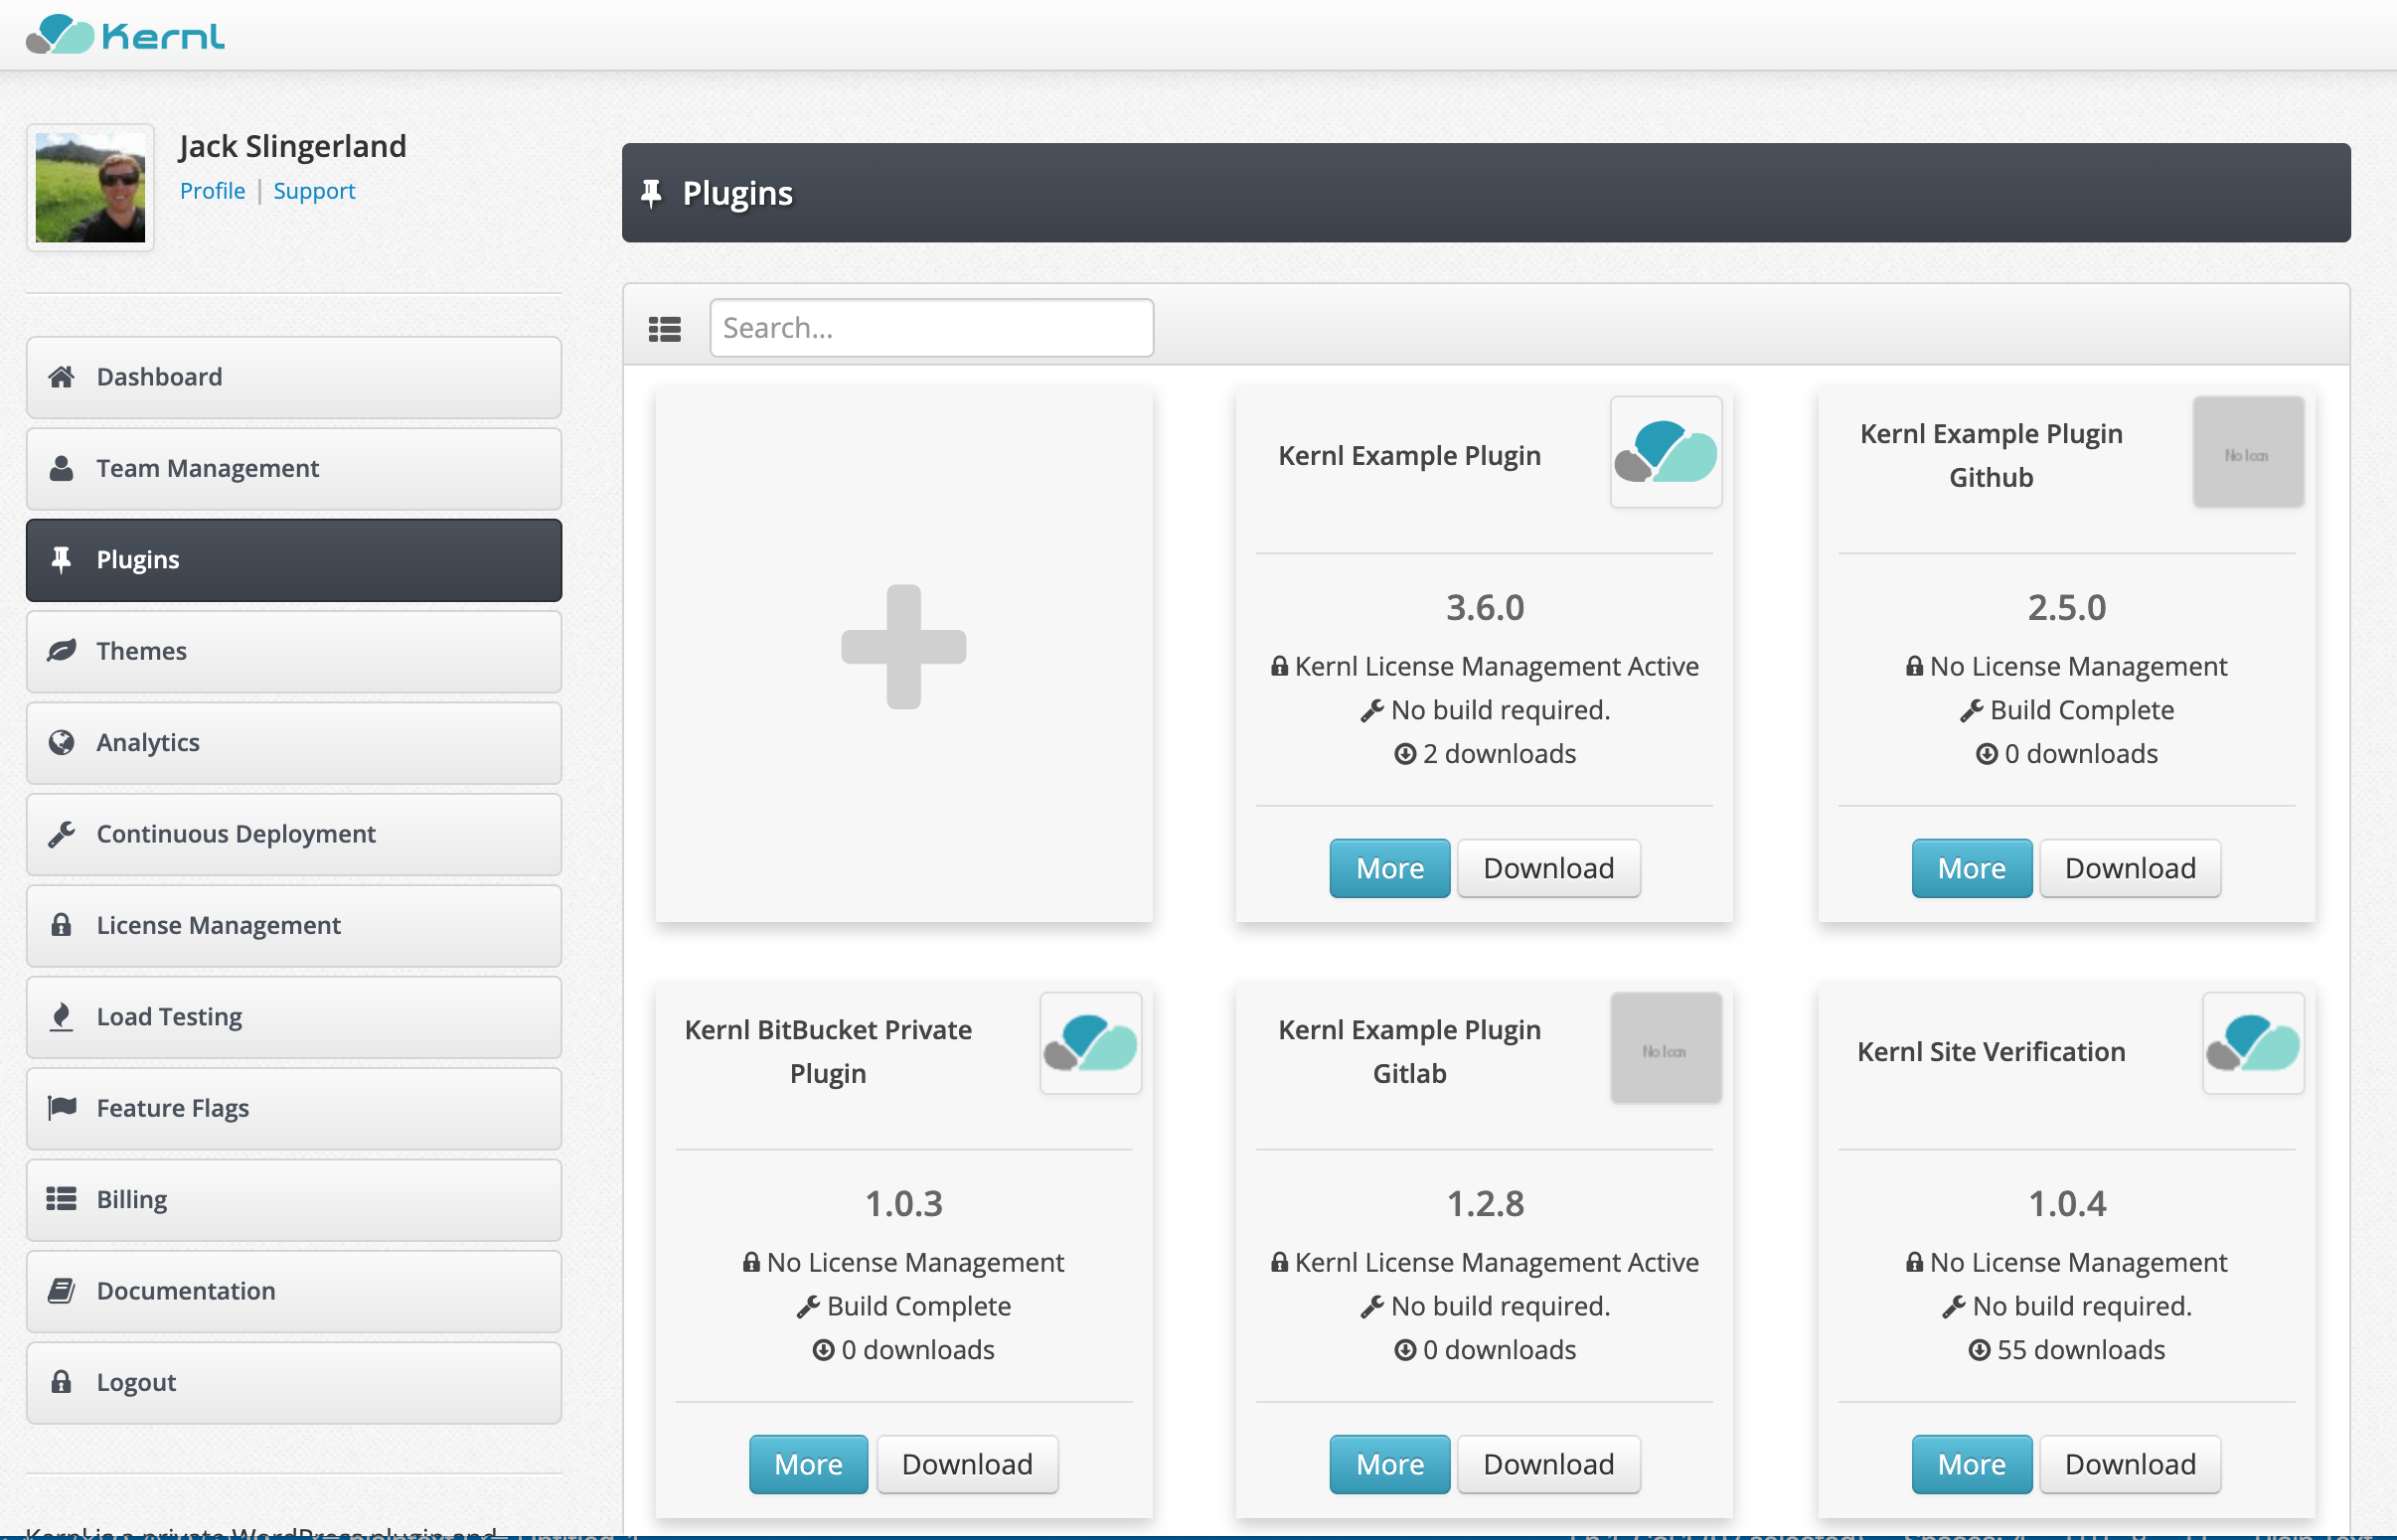Click Jack Slingerland's profile photo
2397x1540 pixels.
pos(90,188)
